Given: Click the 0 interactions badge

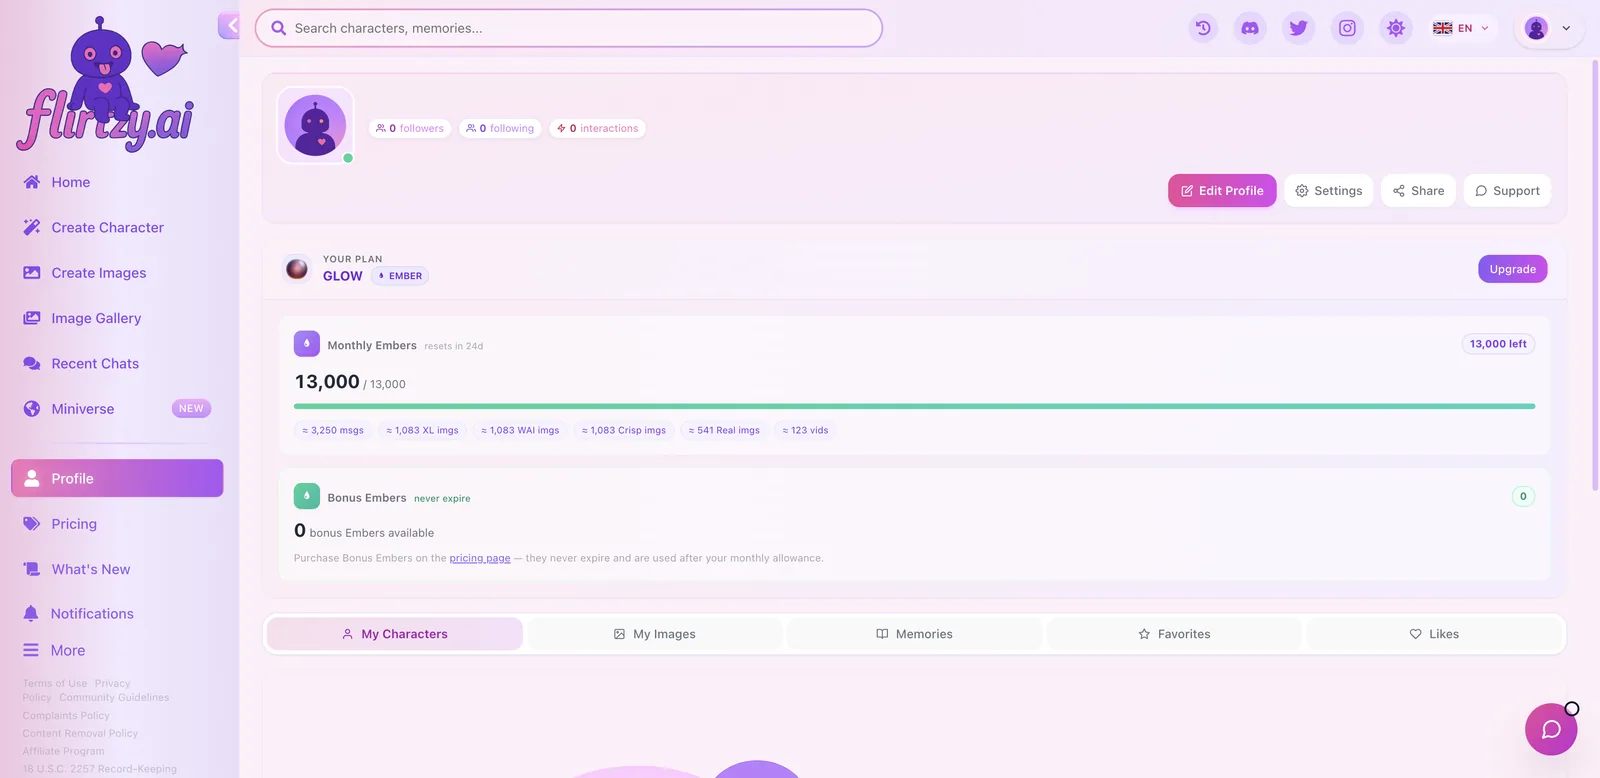Looking at the screenshot, I should (x=597, y=128).
